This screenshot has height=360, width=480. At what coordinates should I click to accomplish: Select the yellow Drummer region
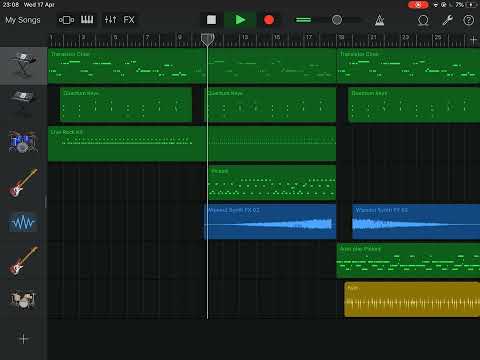point(412,299)
